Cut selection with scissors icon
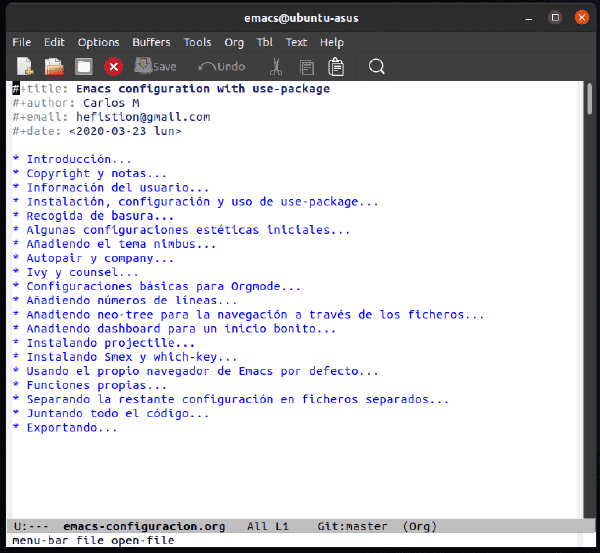The height and width of the screenshot is (553, 600). click(x=276, y=67)
